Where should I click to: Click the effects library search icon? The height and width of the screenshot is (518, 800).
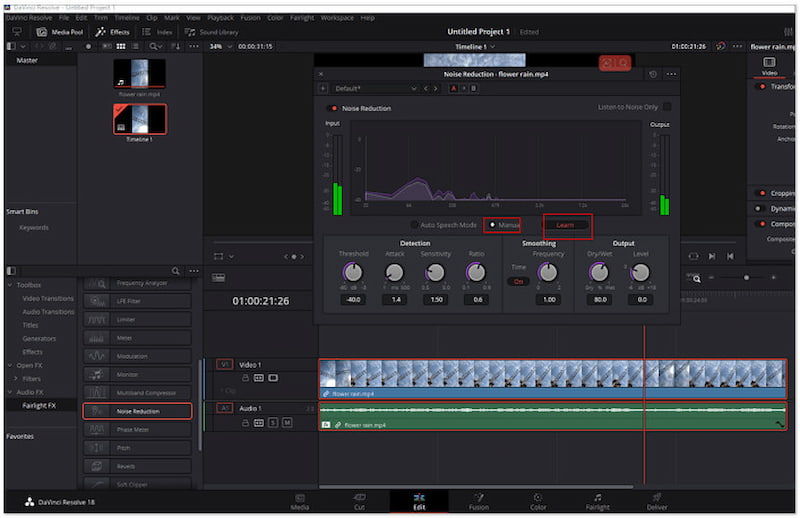click(176, 270)
